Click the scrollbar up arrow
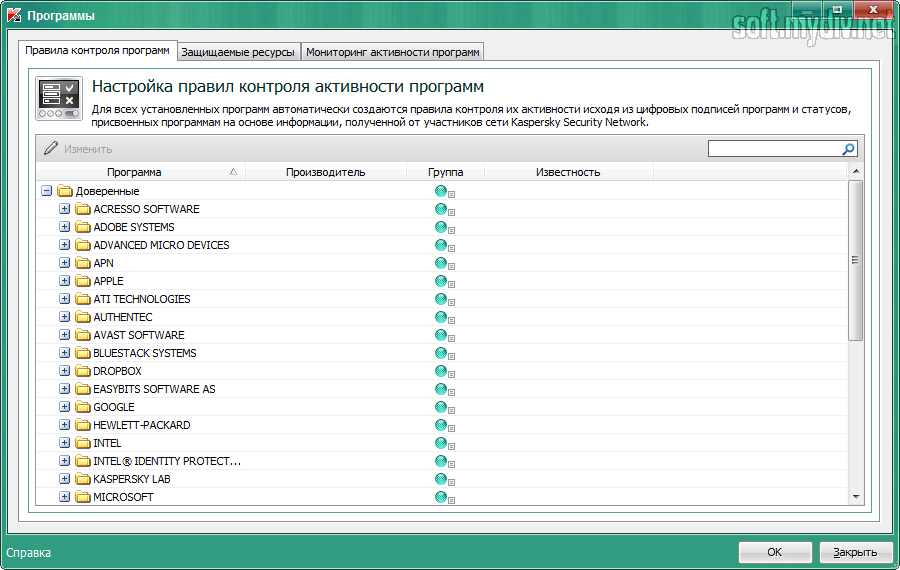Screen dimensions: 900x570 pyautogui.click(x=856, y=172)
